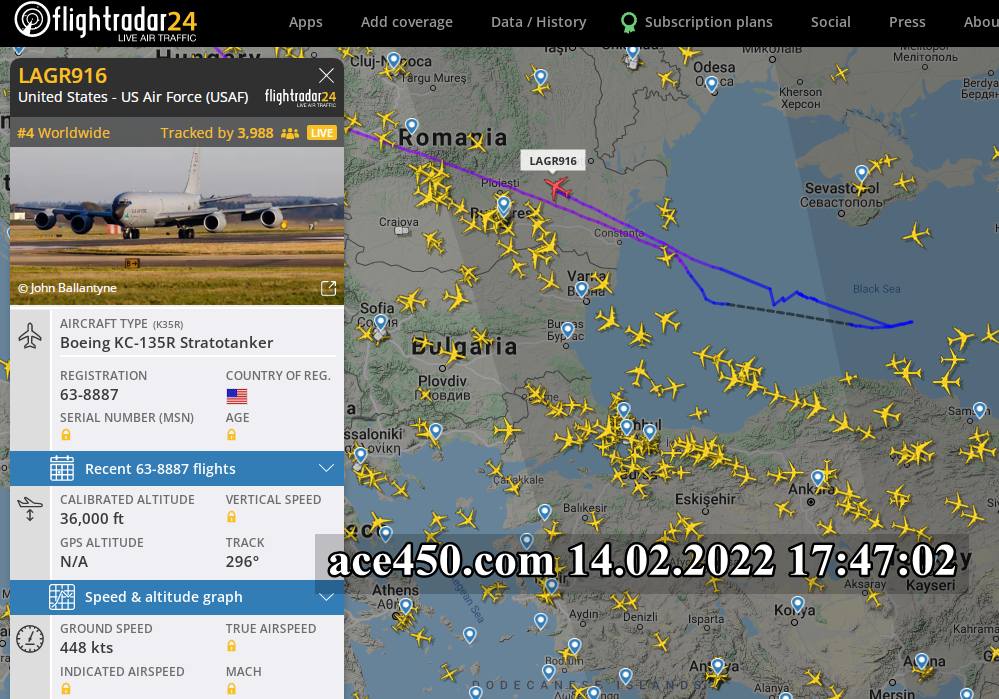Click the KC-135R aircraft photo thumbnail

pyautogui.click(x=177, y=226)
